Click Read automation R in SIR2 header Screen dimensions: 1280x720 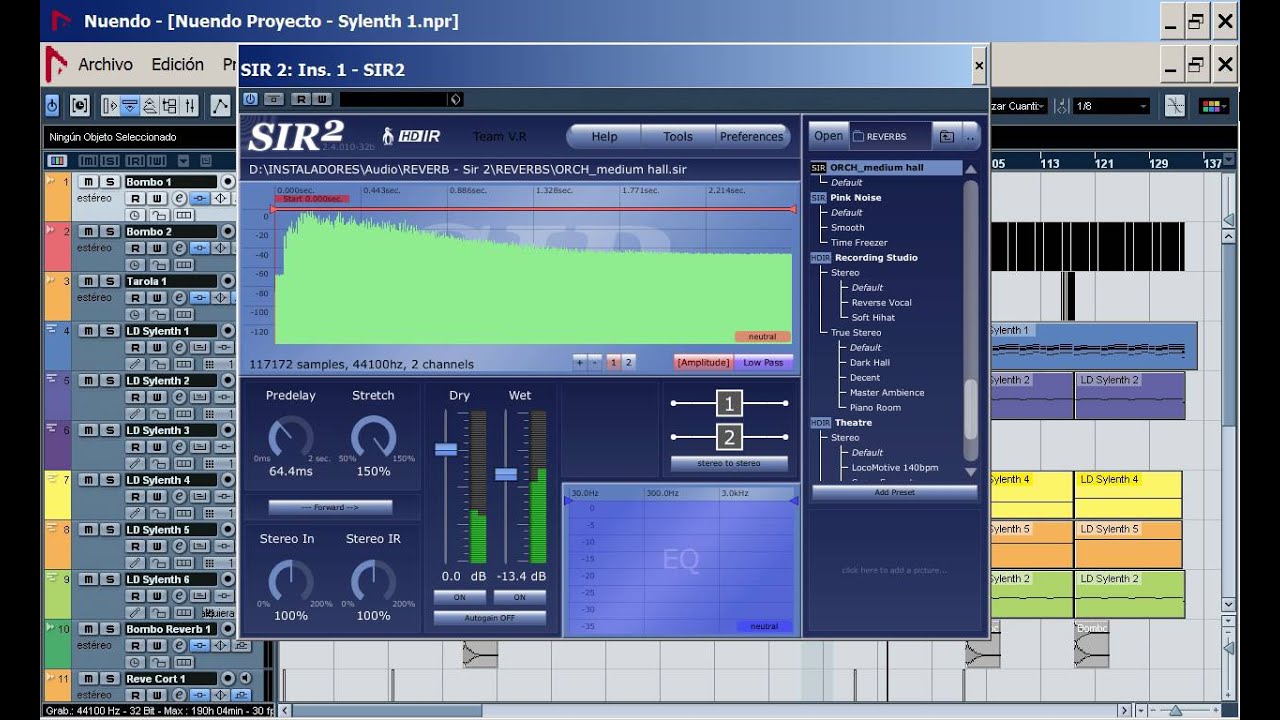(x=301, y=99)
